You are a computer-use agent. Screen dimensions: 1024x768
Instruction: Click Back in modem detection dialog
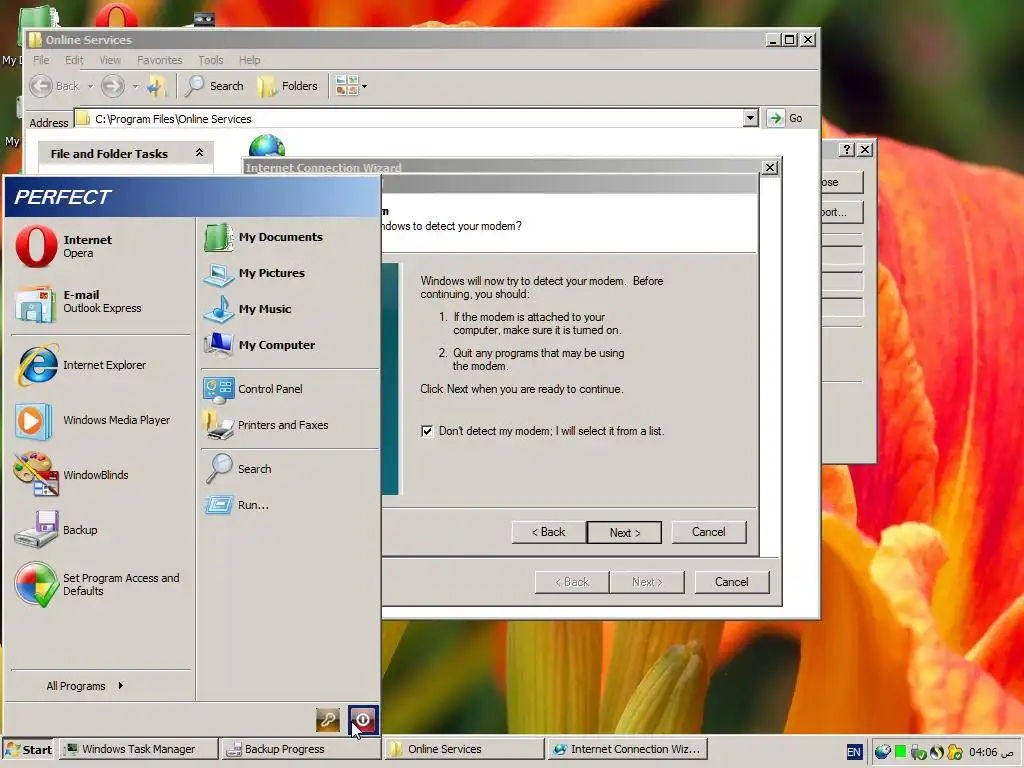point(549,532)
